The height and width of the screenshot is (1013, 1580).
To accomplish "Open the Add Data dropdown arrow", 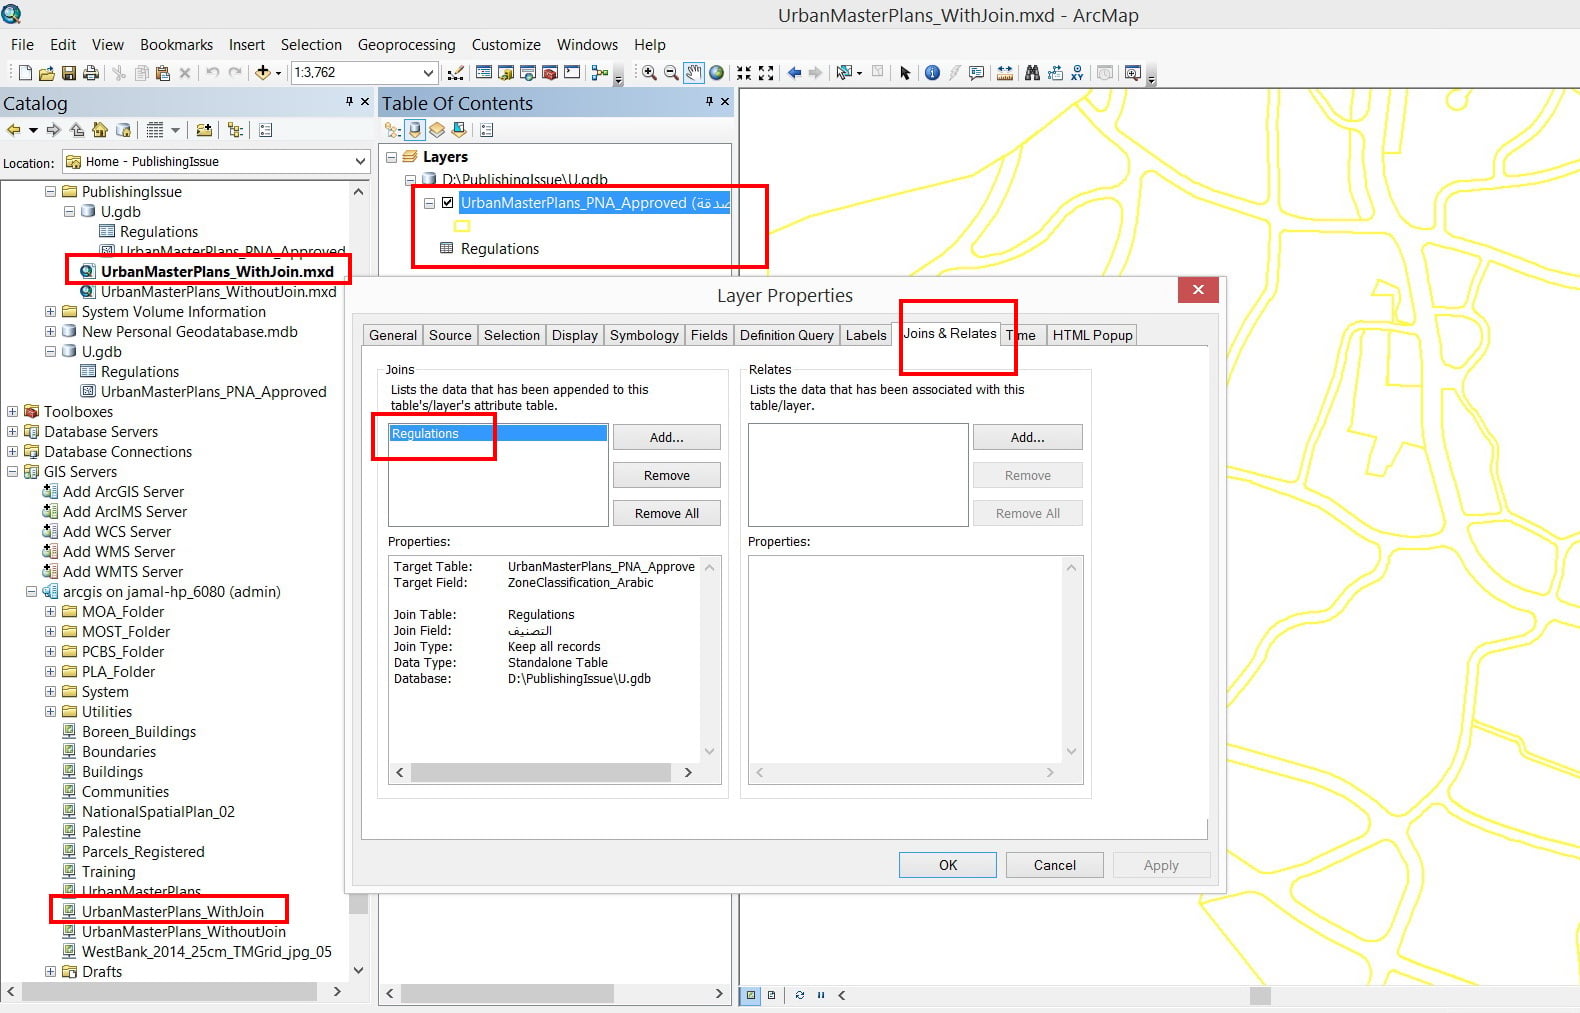I will [277, 73].
